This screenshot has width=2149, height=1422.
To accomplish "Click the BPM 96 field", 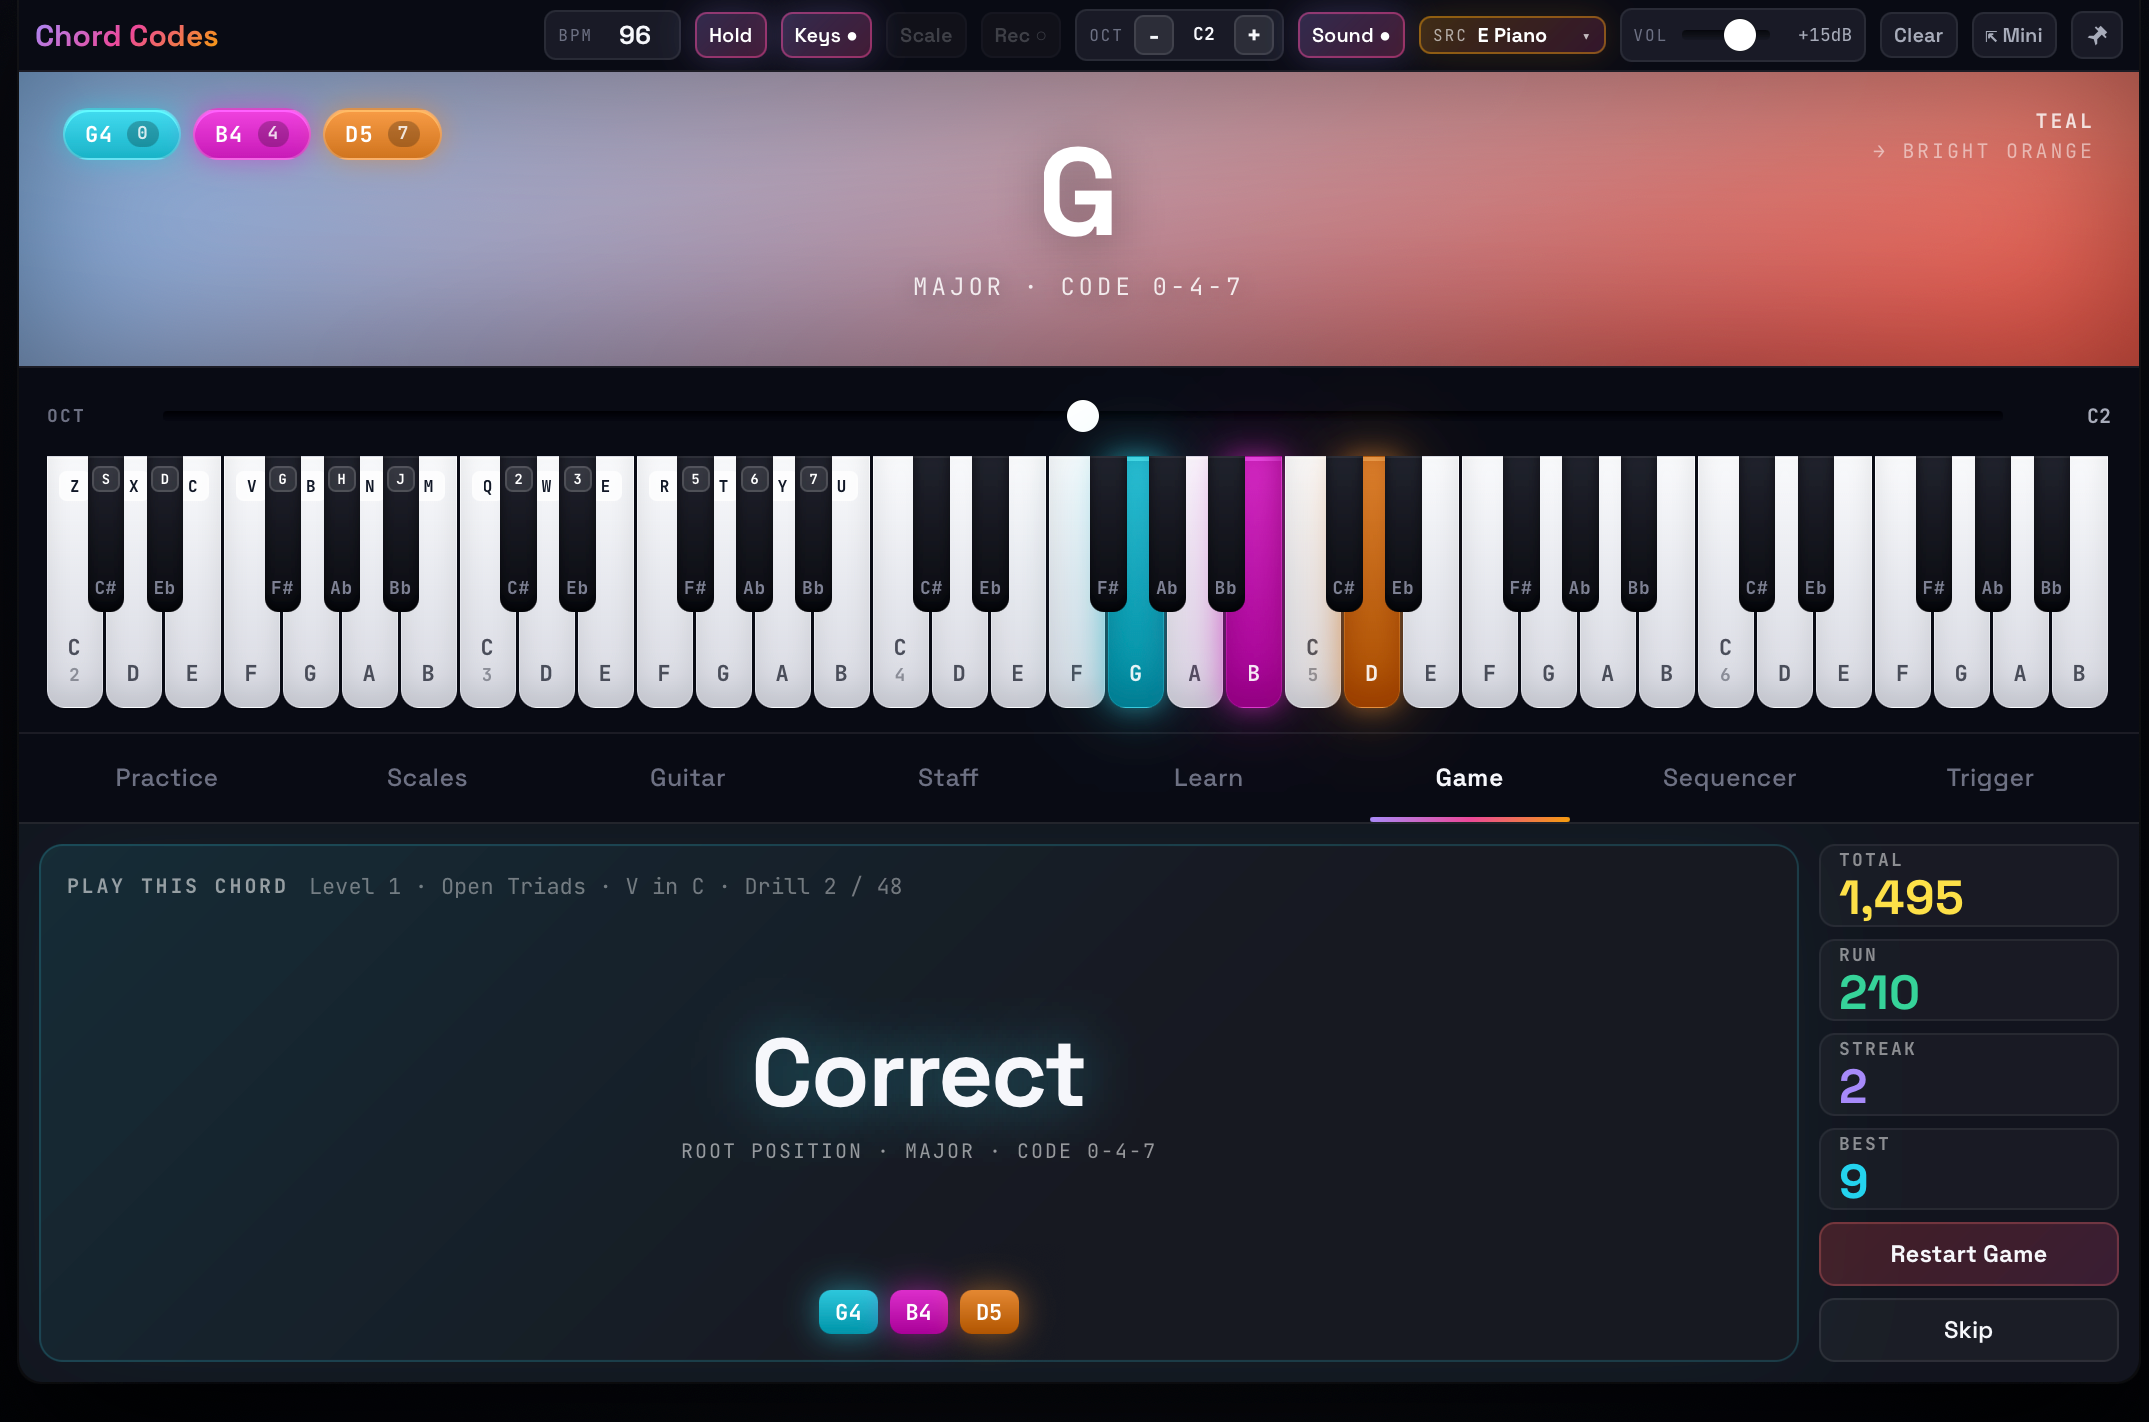I will point(611,35).
